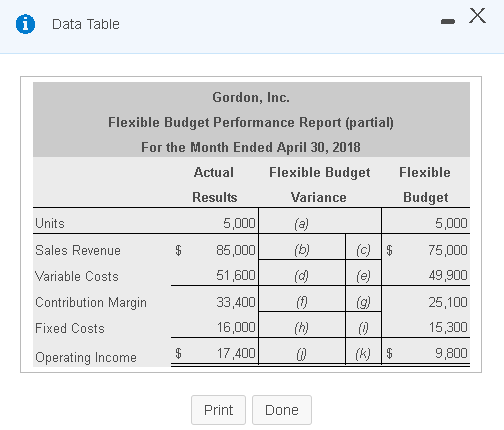Image resolution: width=504 pixels, height=430 pixels.
Task: Click the Print button
Action: [218, 410]
